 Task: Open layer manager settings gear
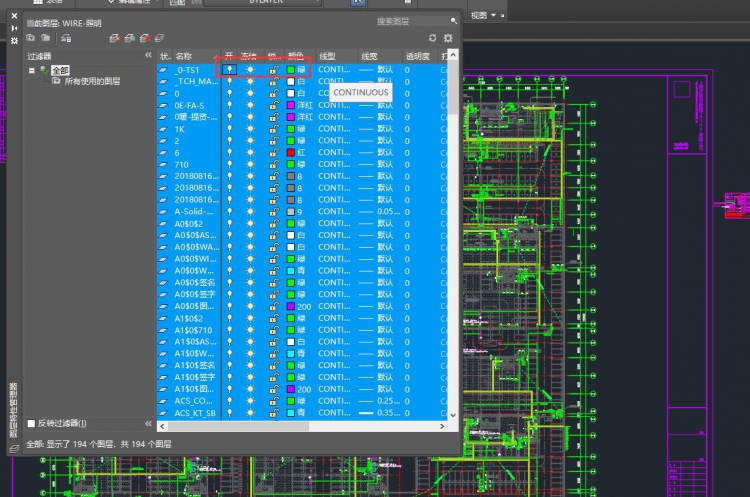coord(448,38)
